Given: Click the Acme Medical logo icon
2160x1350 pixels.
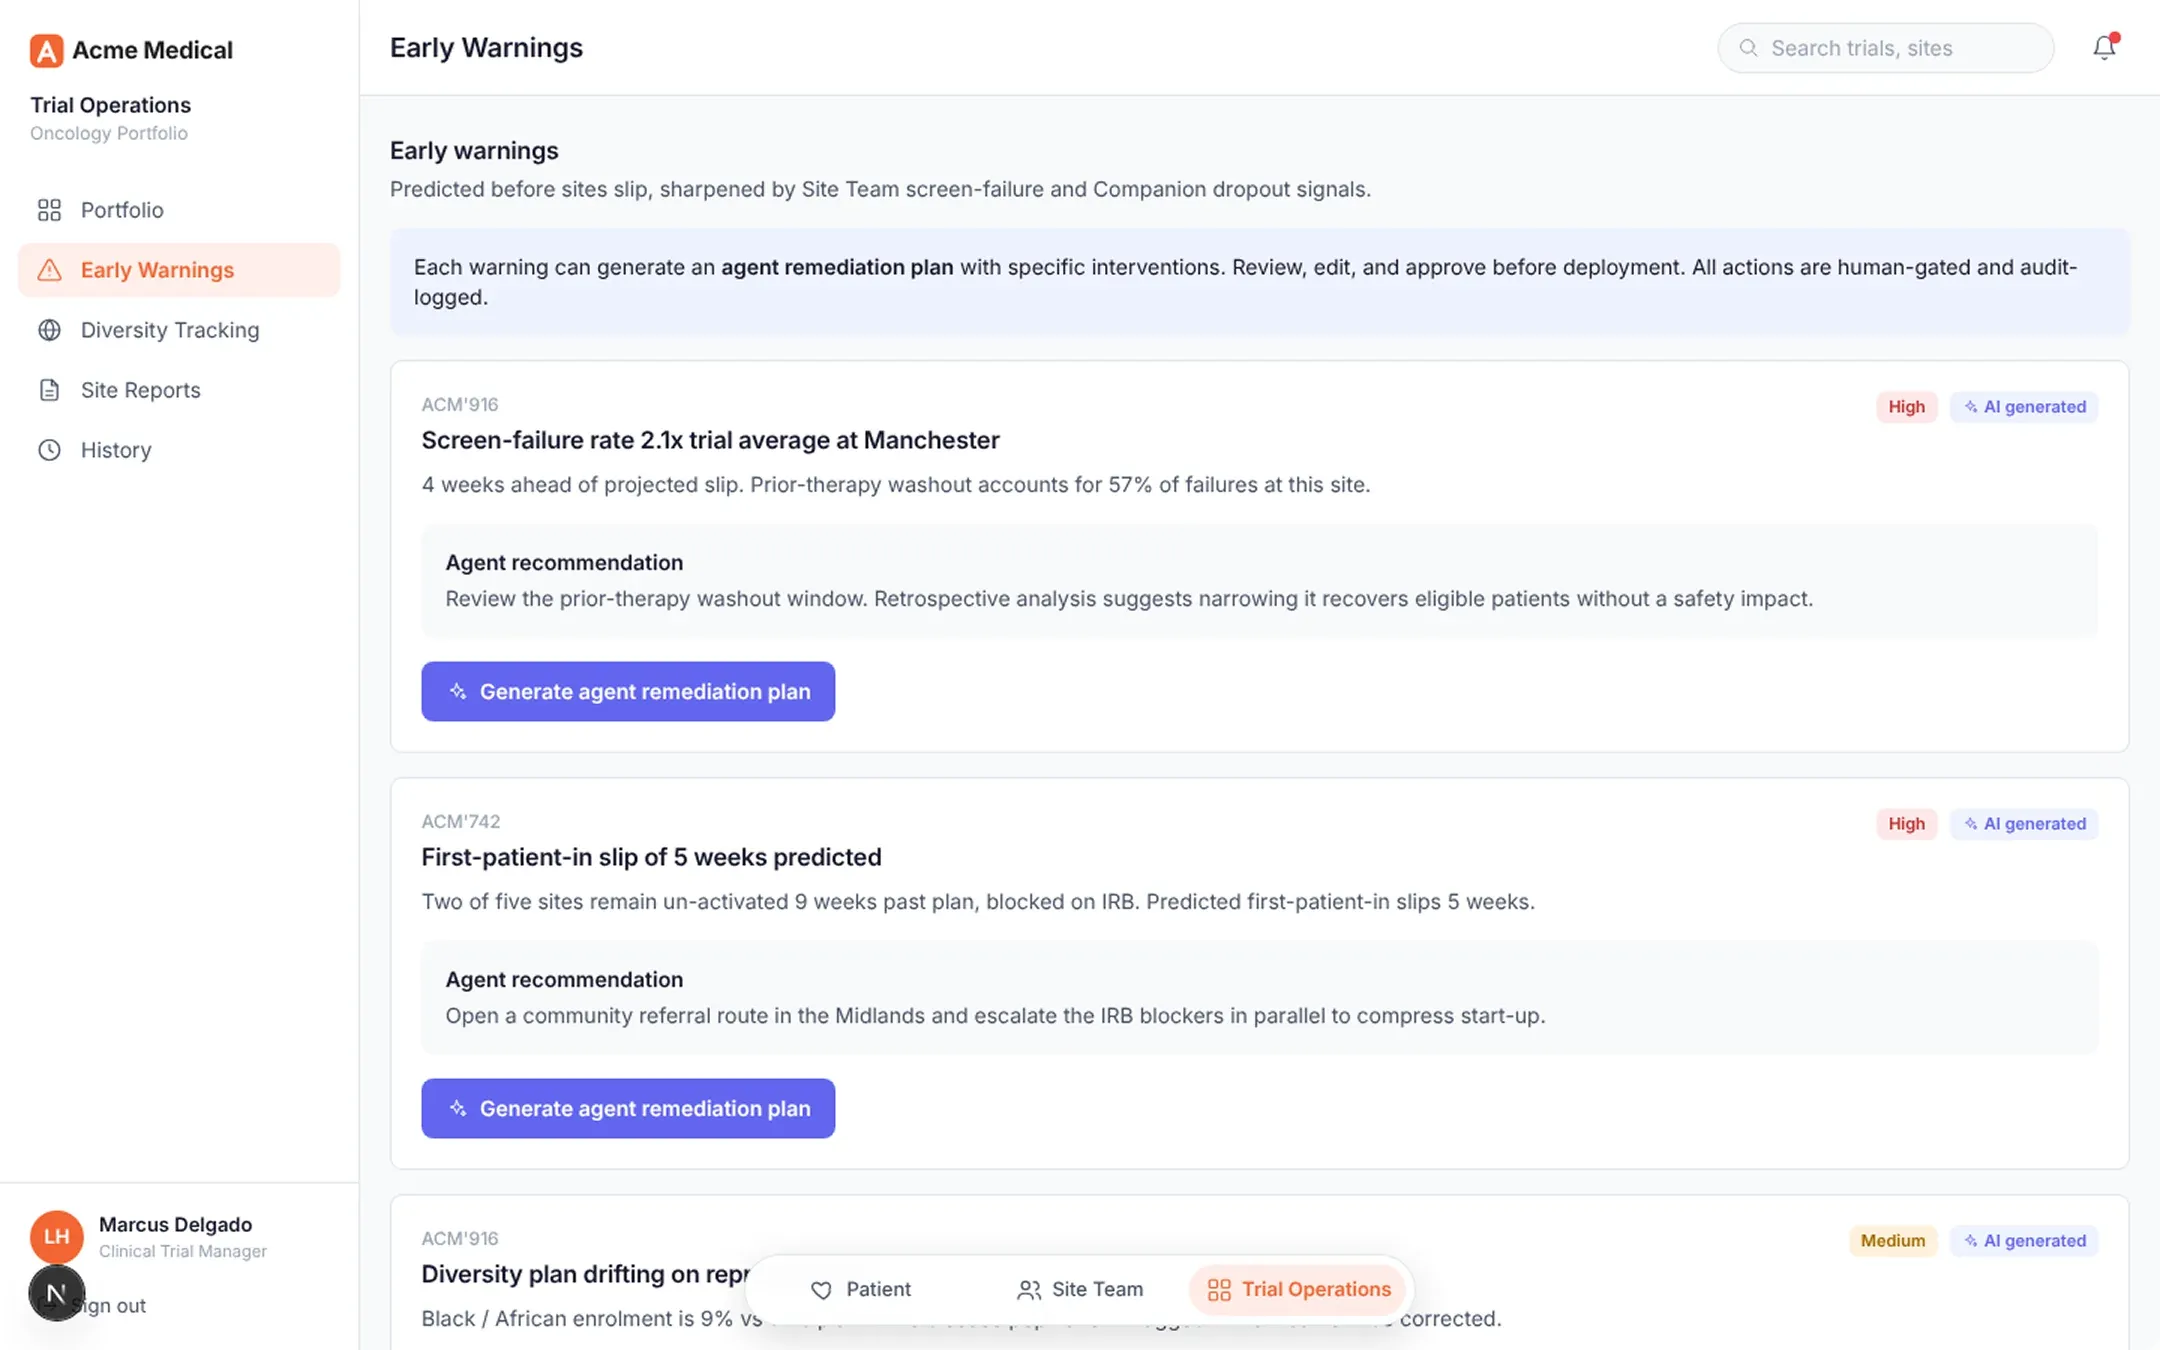Looking at the screenshot, I should (46, 50).
